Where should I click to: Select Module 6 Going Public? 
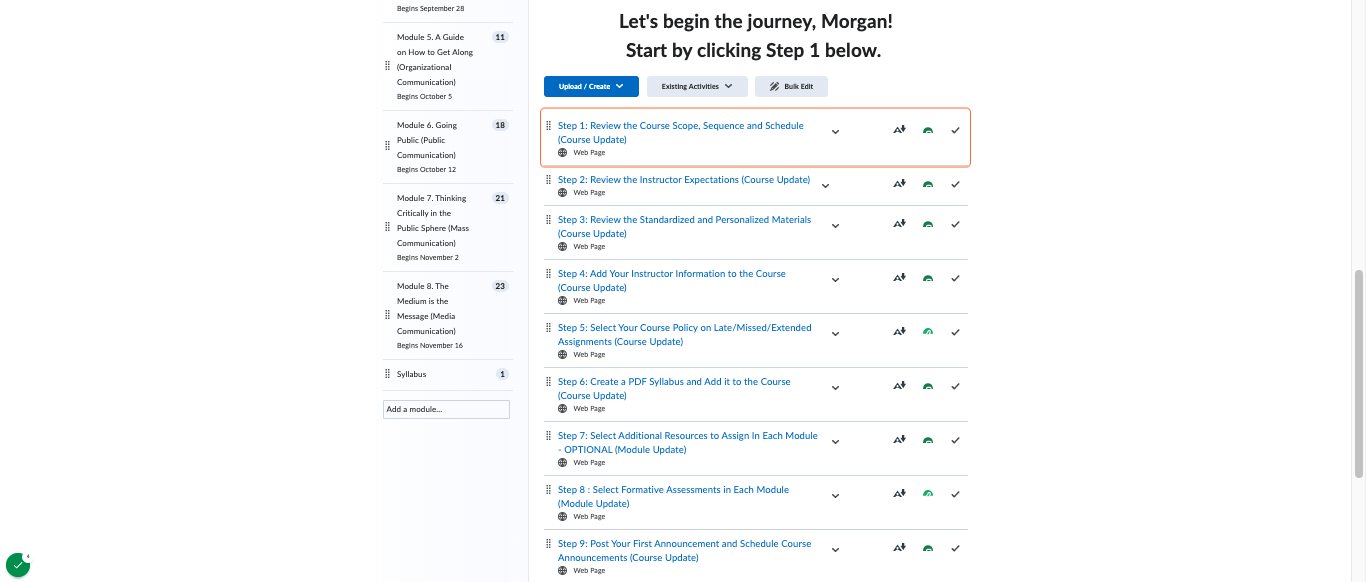(x=428, y=140)
